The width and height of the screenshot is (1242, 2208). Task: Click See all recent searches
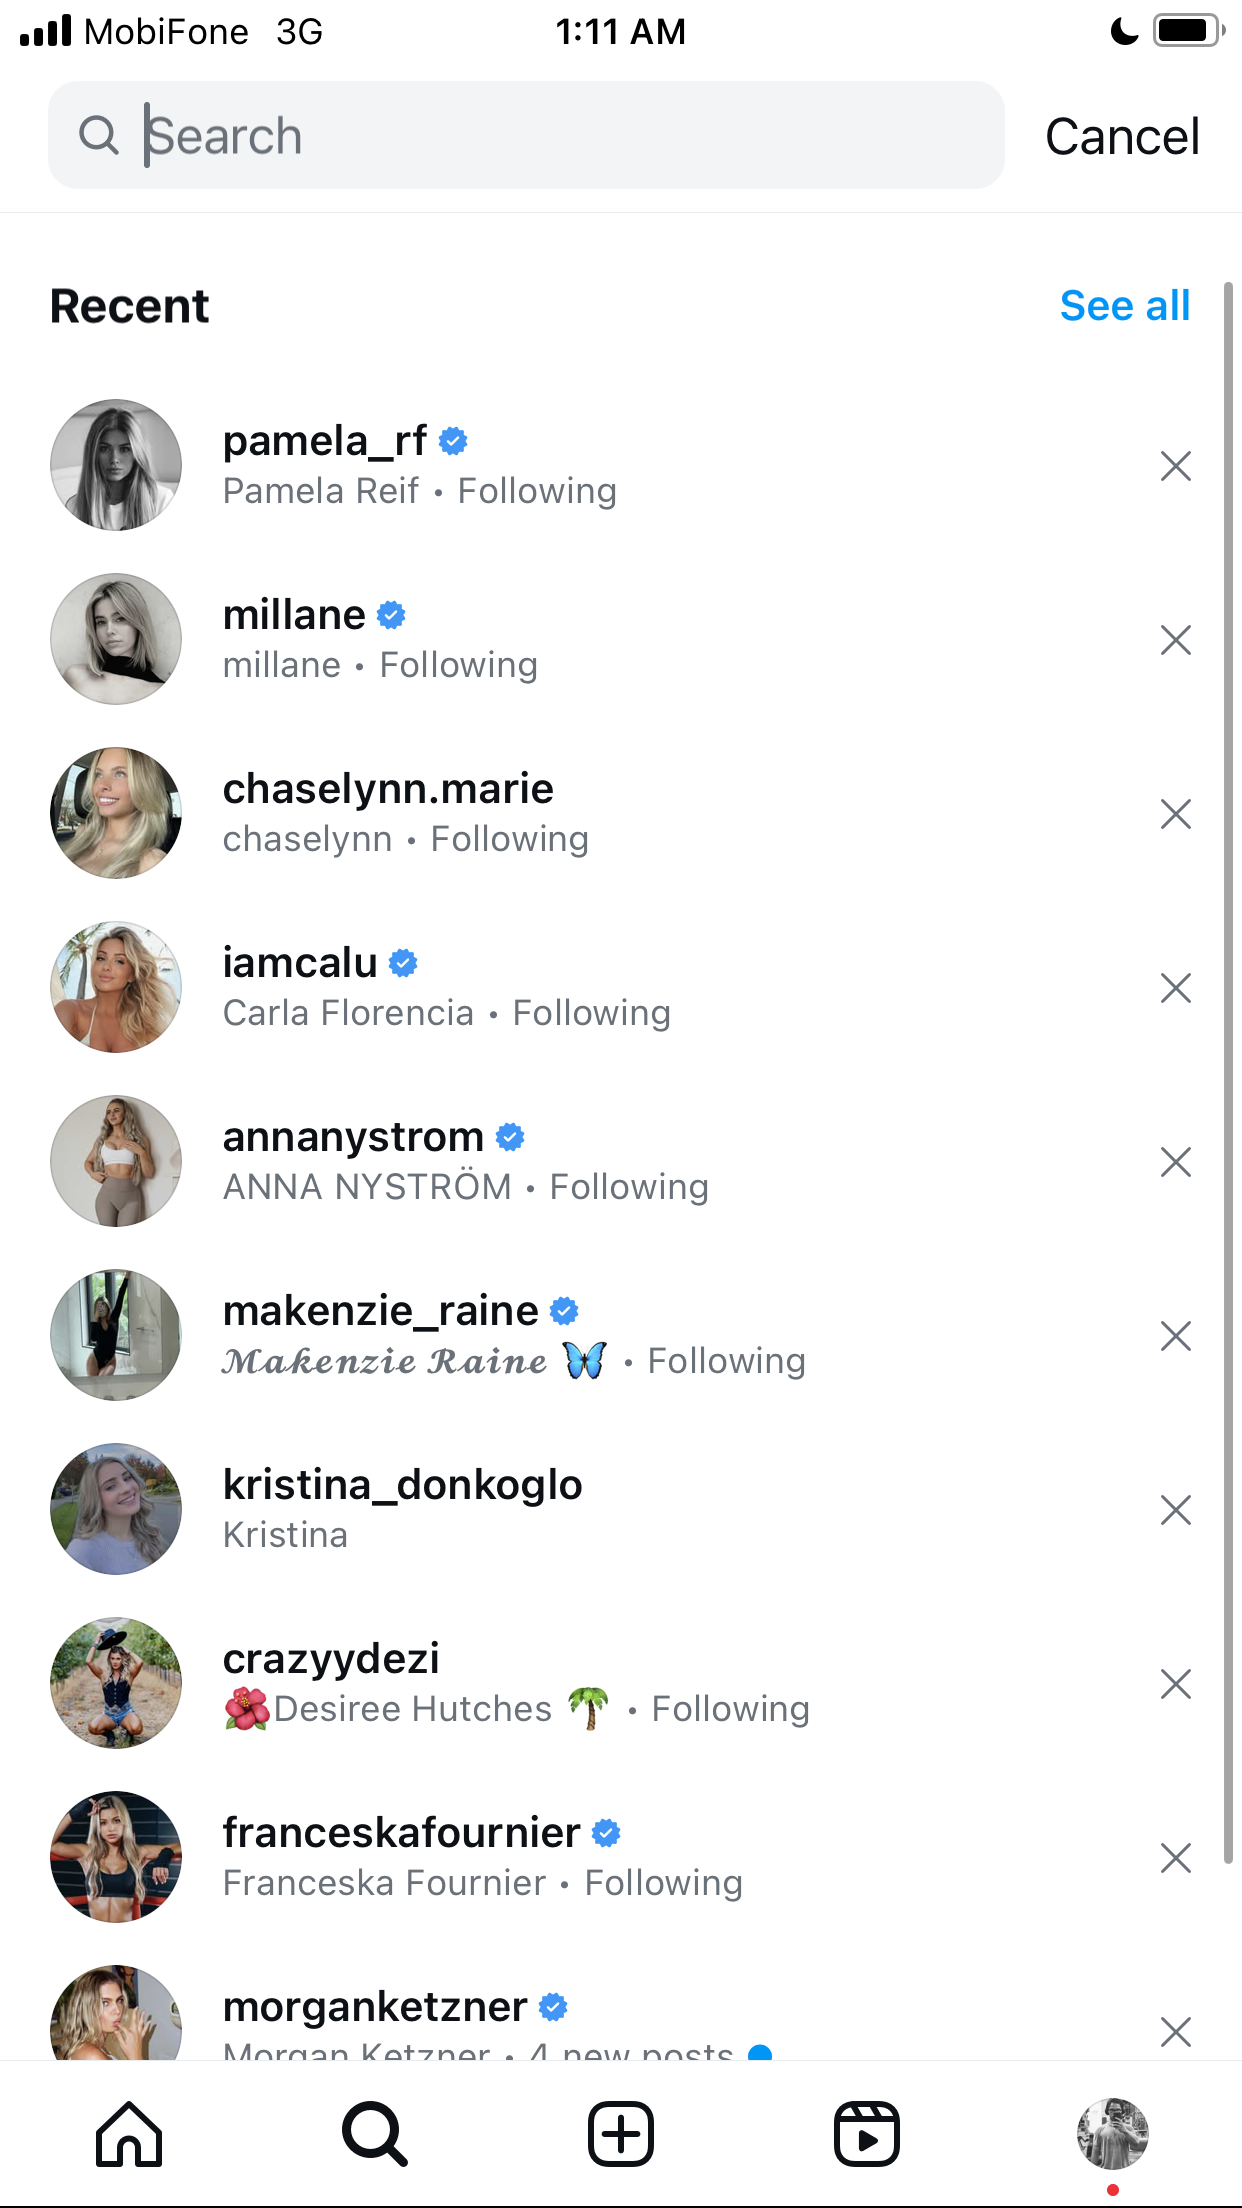(x=1125, y=306)
